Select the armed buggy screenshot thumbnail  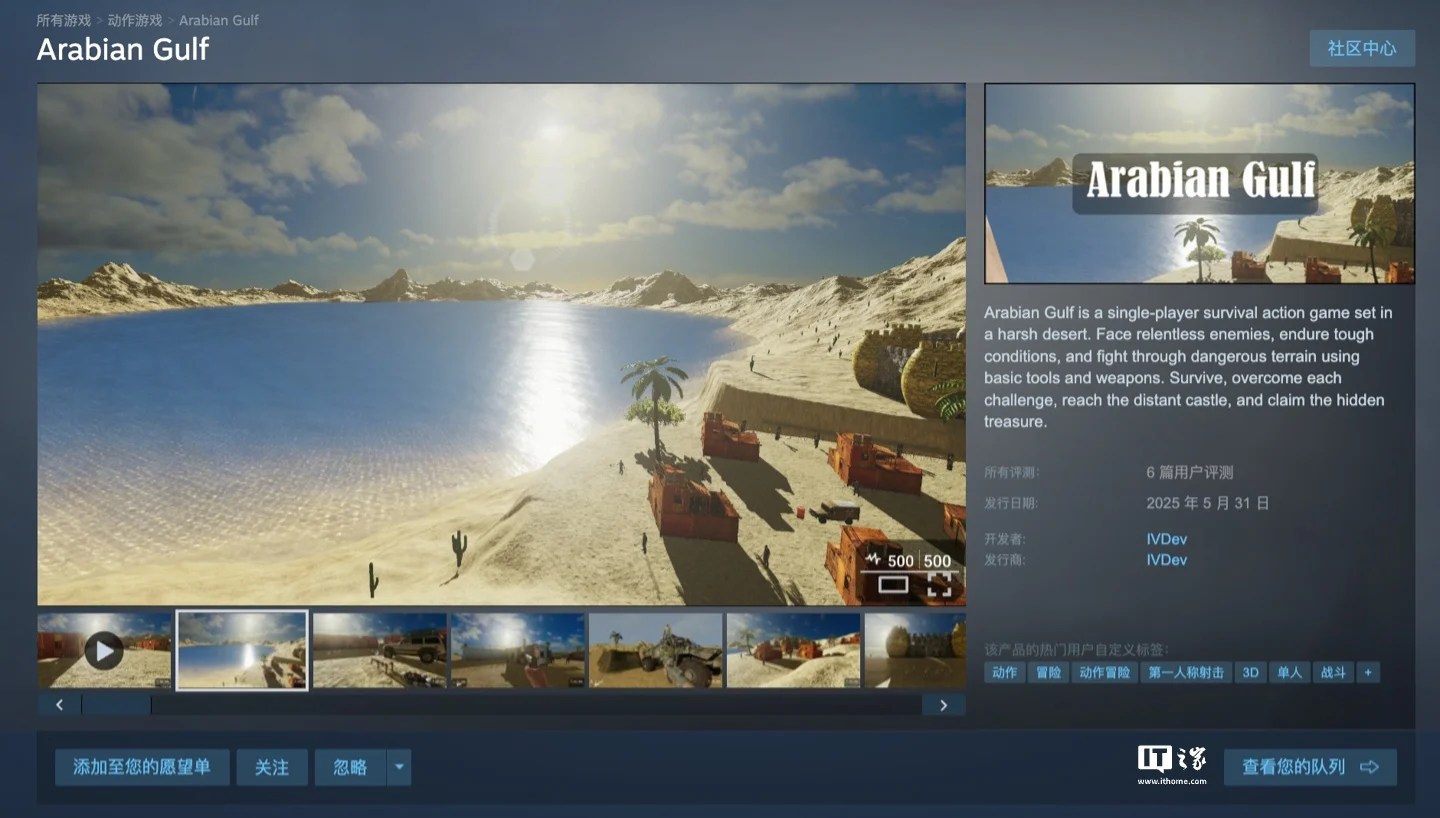point(656,651)
